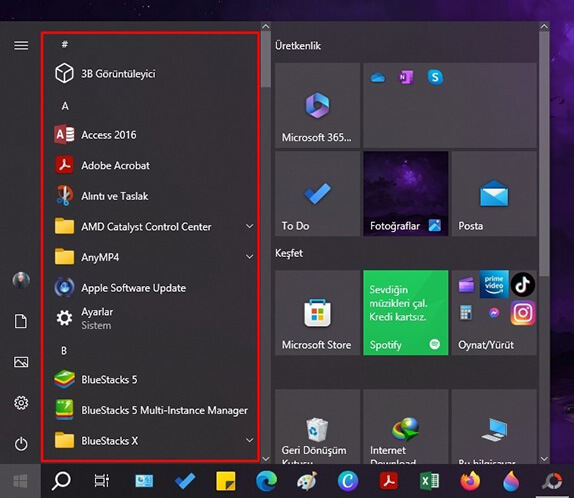Open the Microsoft 365 tile
The width and height of the screenshot is (574, 498).
tap(317, 105)
